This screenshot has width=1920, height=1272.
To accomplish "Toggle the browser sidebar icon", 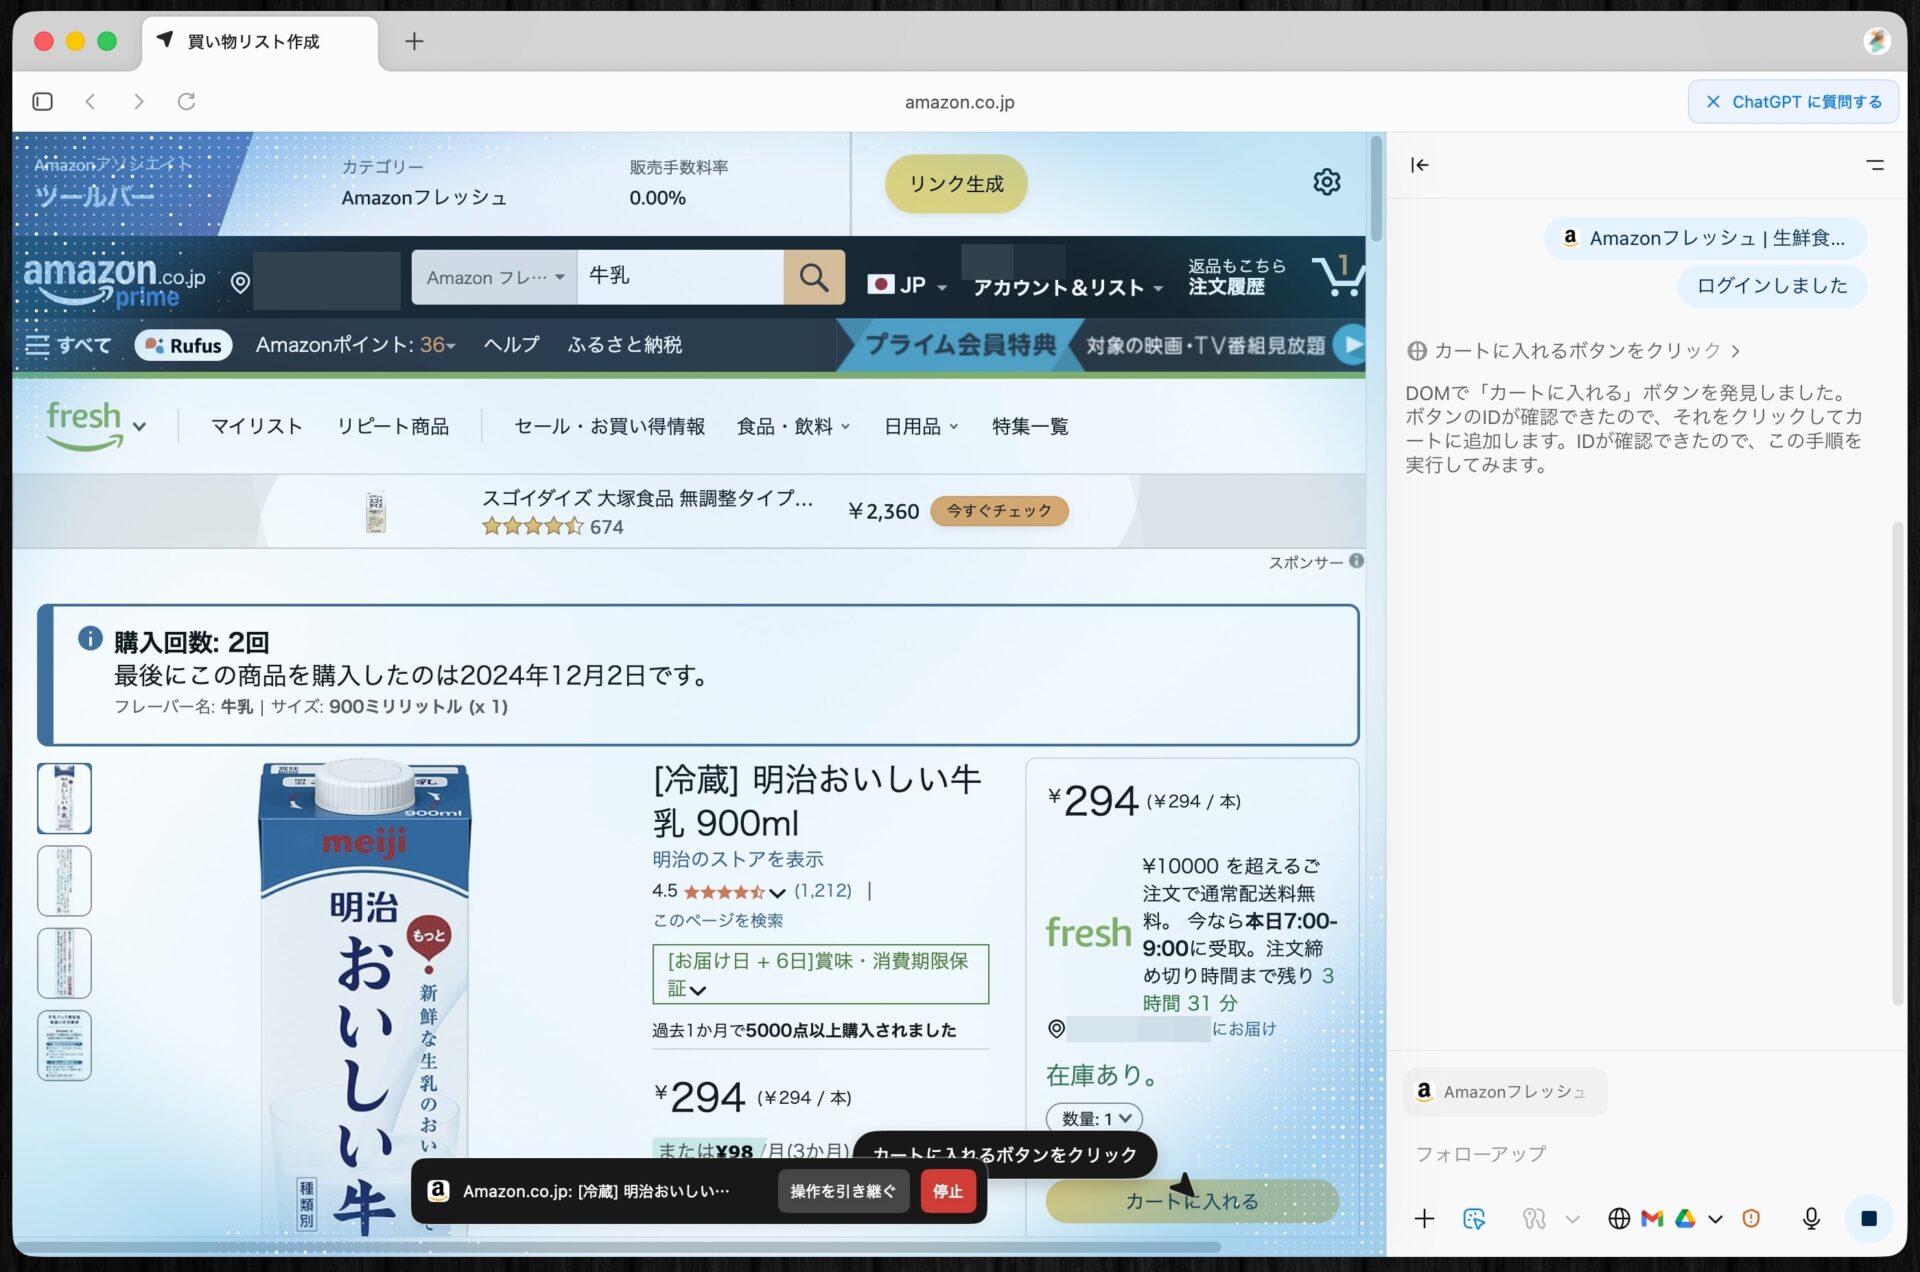I will 42,101.
